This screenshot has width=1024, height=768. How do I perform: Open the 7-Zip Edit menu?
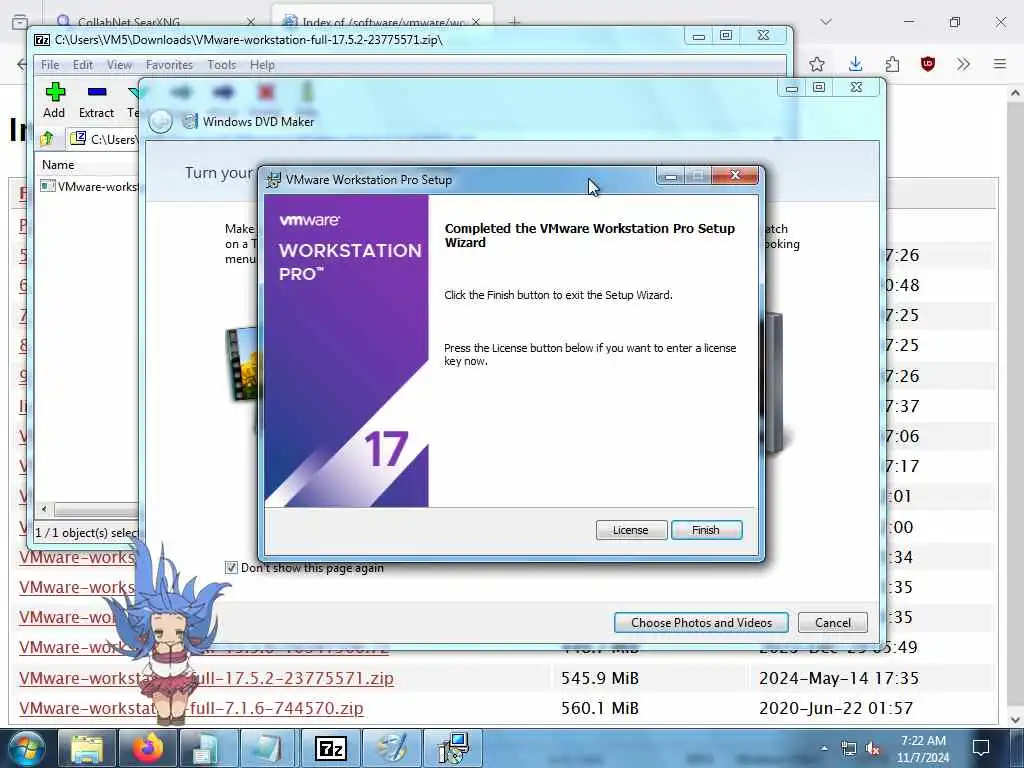[82, 65]
